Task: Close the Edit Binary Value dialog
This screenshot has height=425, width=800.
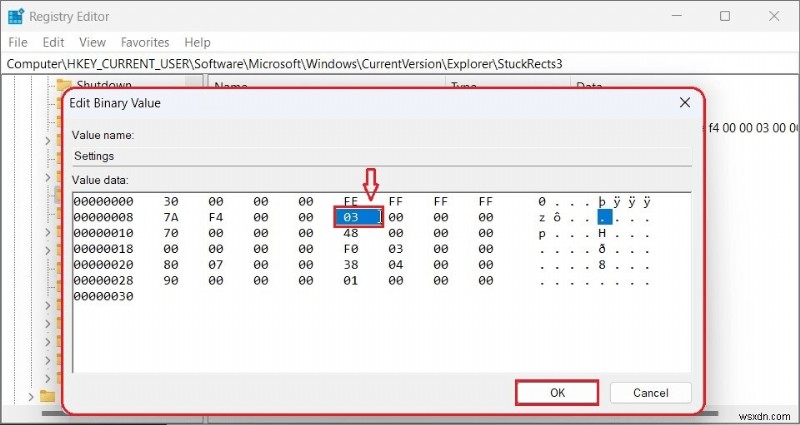Action: pyautogui.click(x=685, y=103)
